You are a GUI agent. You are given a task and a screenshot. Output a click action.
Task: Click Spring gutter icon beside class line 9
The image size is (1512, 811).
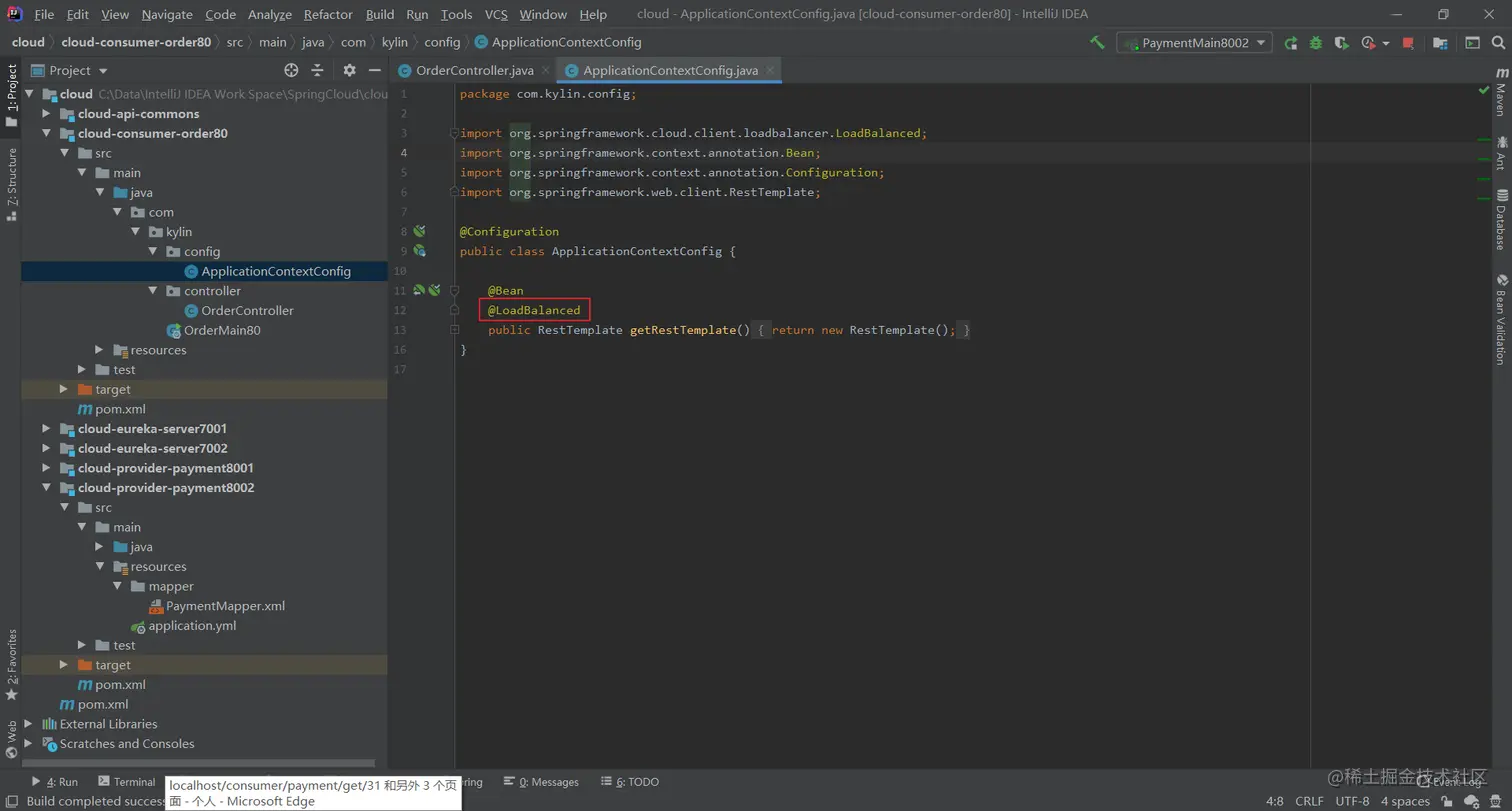[419, 251]
